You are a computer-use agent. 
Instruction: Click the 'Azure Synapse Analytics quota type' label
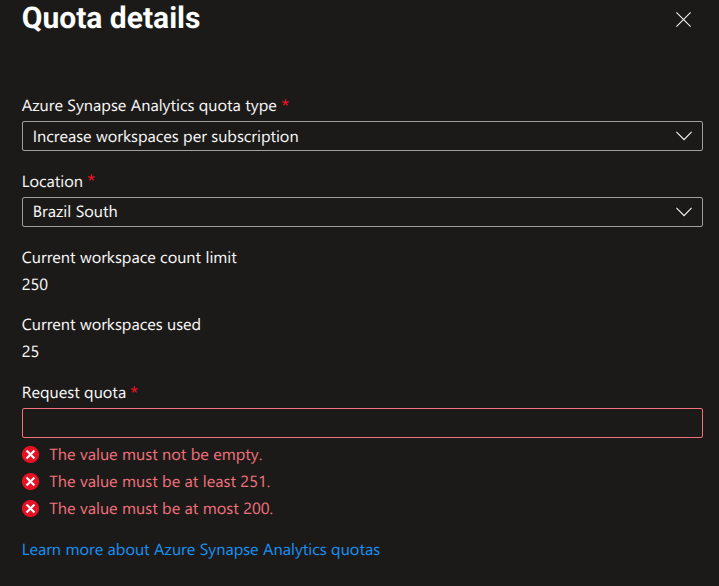click(x=149, y=106)
